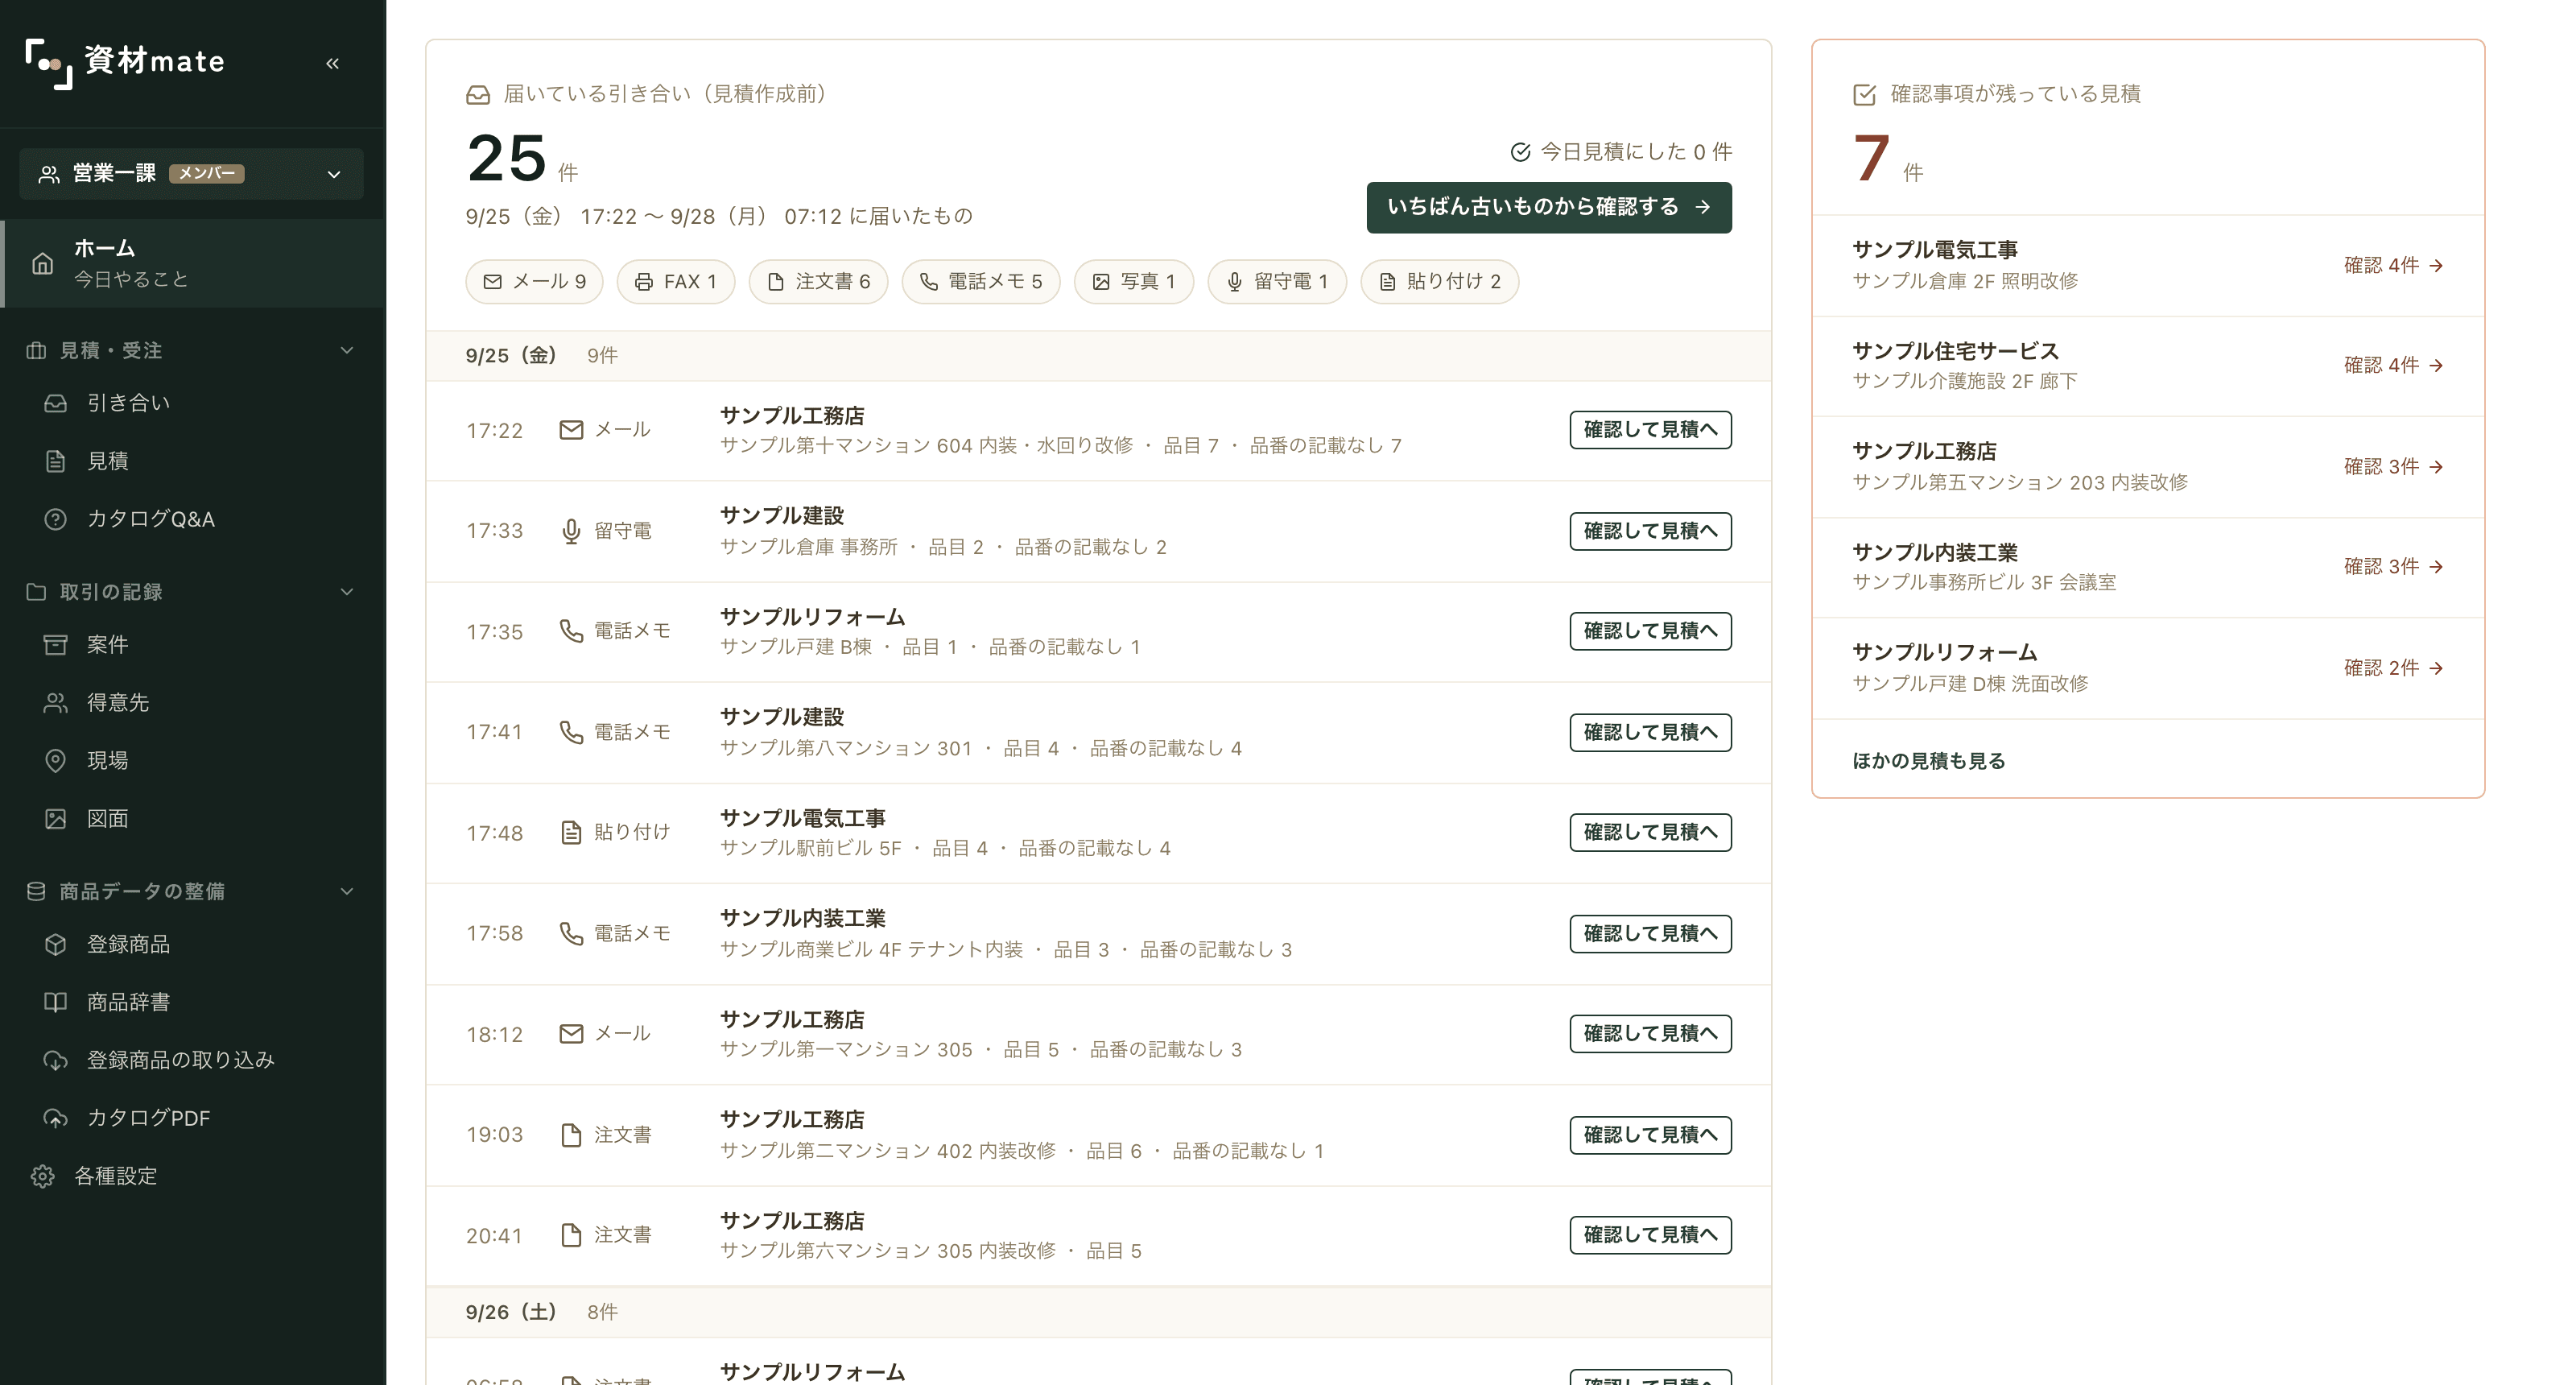Click the 得意先 people icon
Screen dimensions: 2576x1385
(x=56, y=703)
